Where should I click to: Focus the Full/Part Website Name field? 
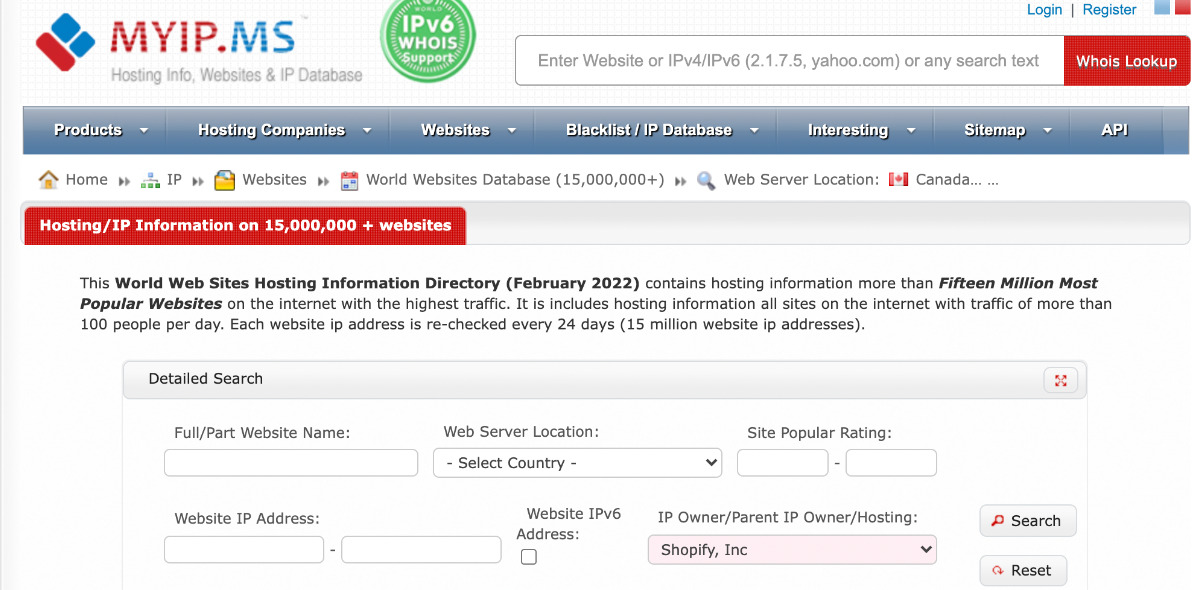(x=291, y=463)
